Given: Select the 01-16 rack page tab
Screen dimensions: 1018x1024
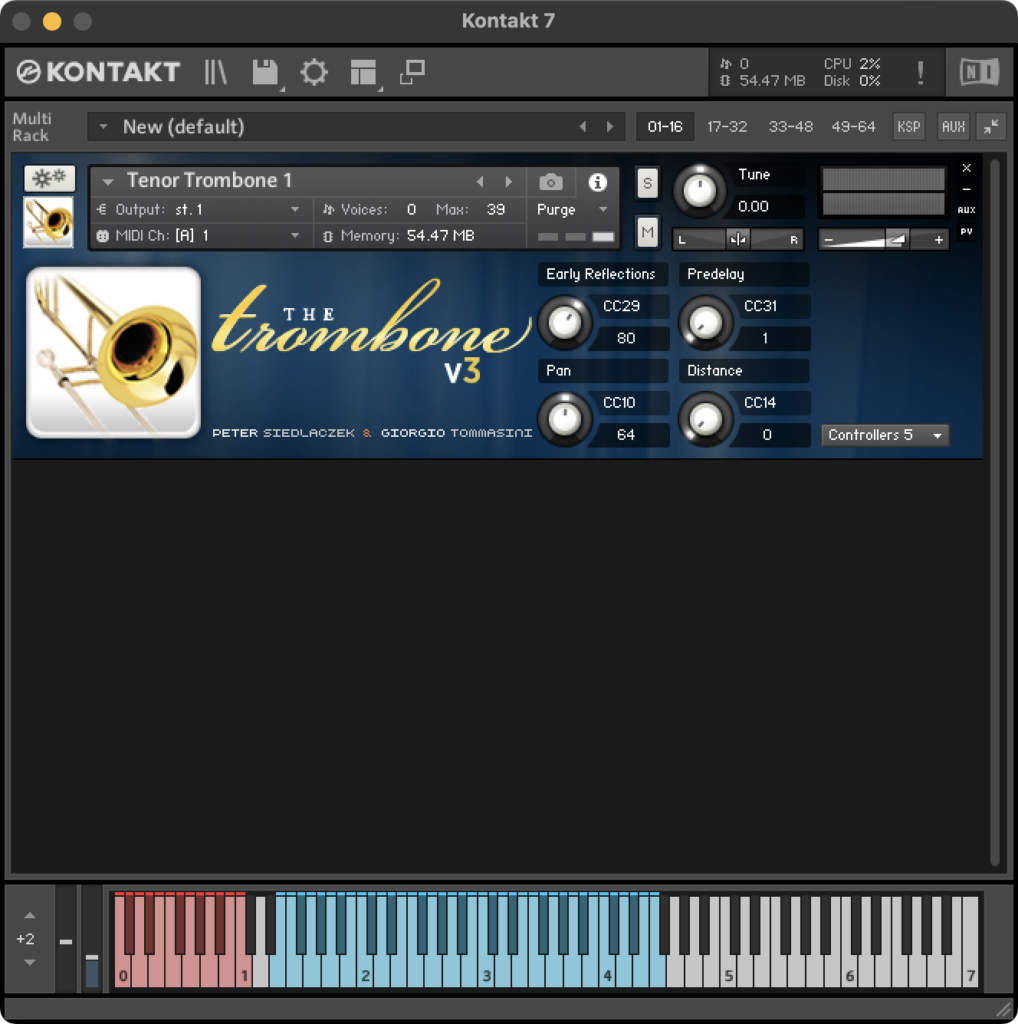Looking at the screenshot, I should click(665, 127).
